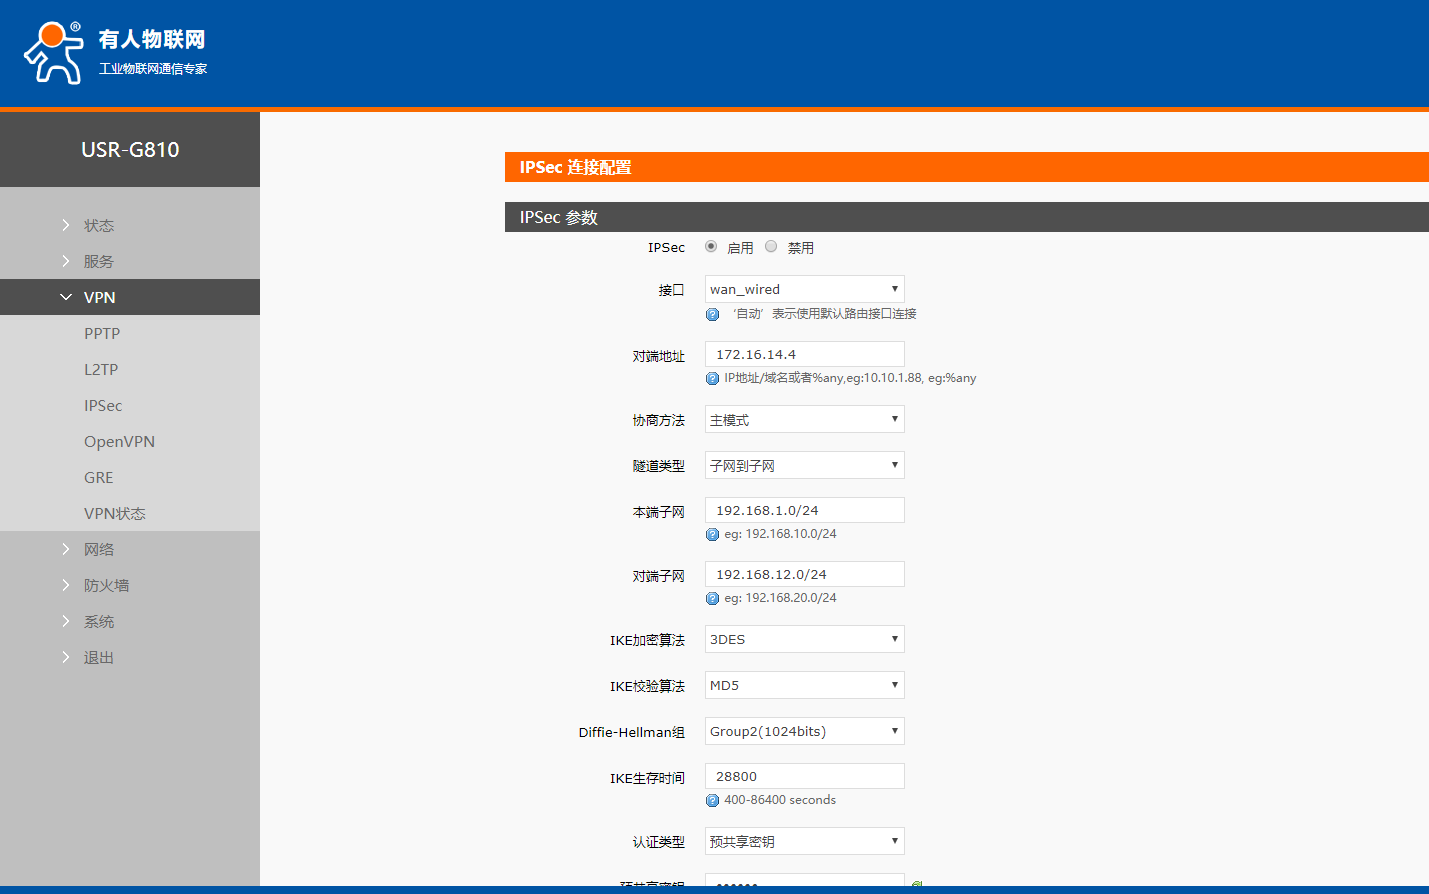Open the Diffie-Hellman Group2 dropdown
Image resolution: width=1429 pixels, height=894 pixels.
(804, 731)
